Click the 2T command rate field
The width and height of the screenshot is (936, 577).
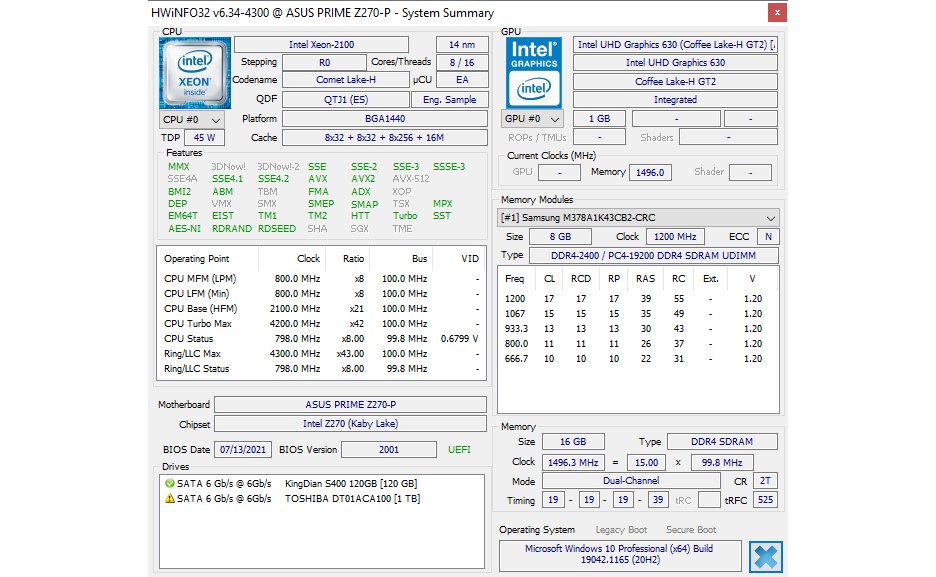(x=765, y=481)
